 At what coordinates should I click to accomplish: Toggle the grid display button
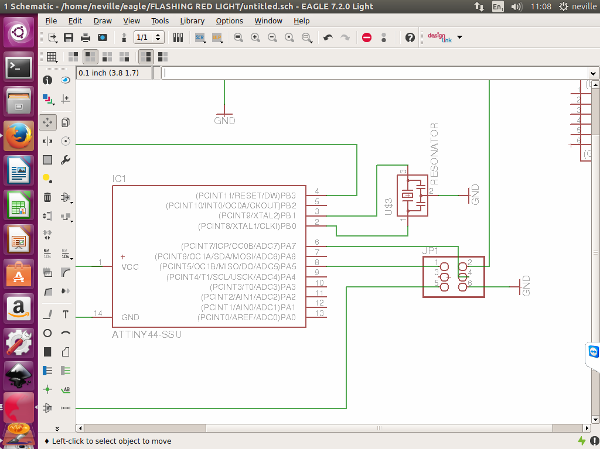pos(52,57)
